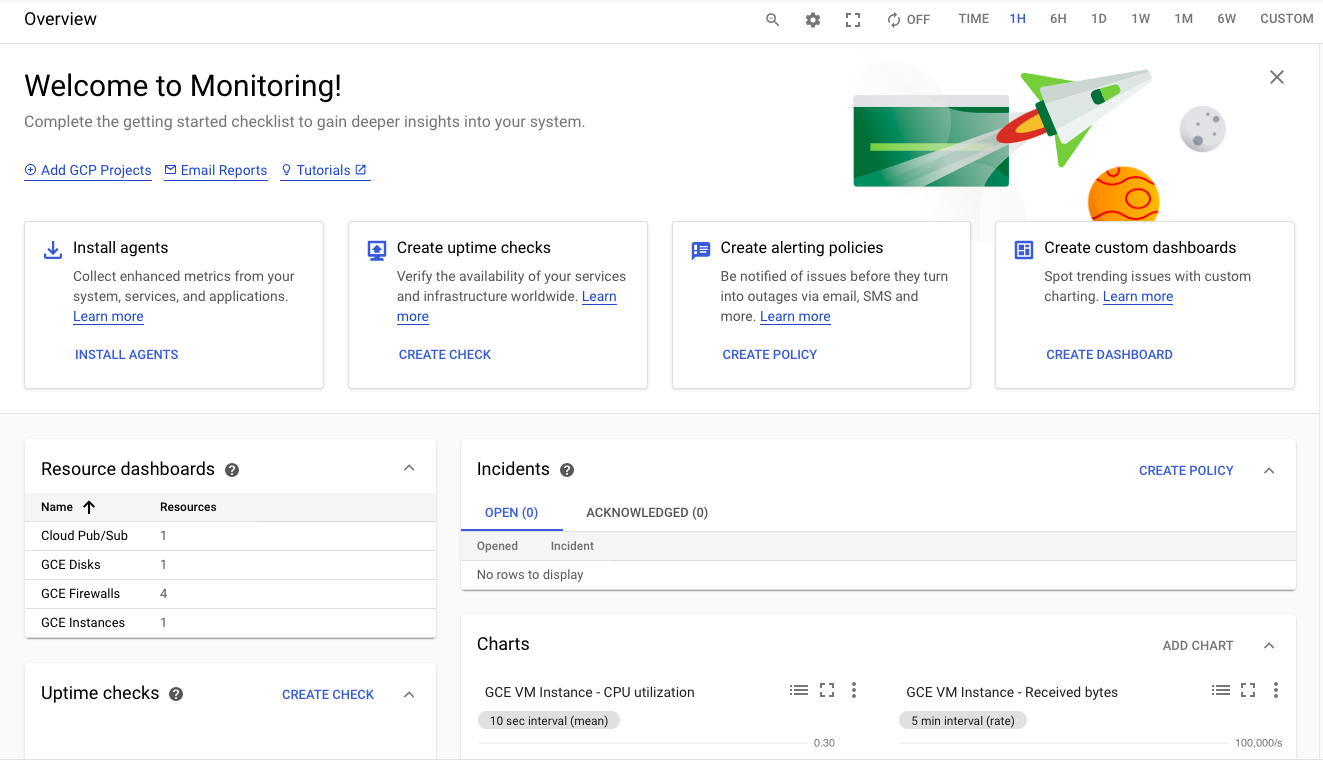This screenshot has height=760, width=1323.
Task: Click the Create uptime checks monitor icon
Action: [377, 250]
